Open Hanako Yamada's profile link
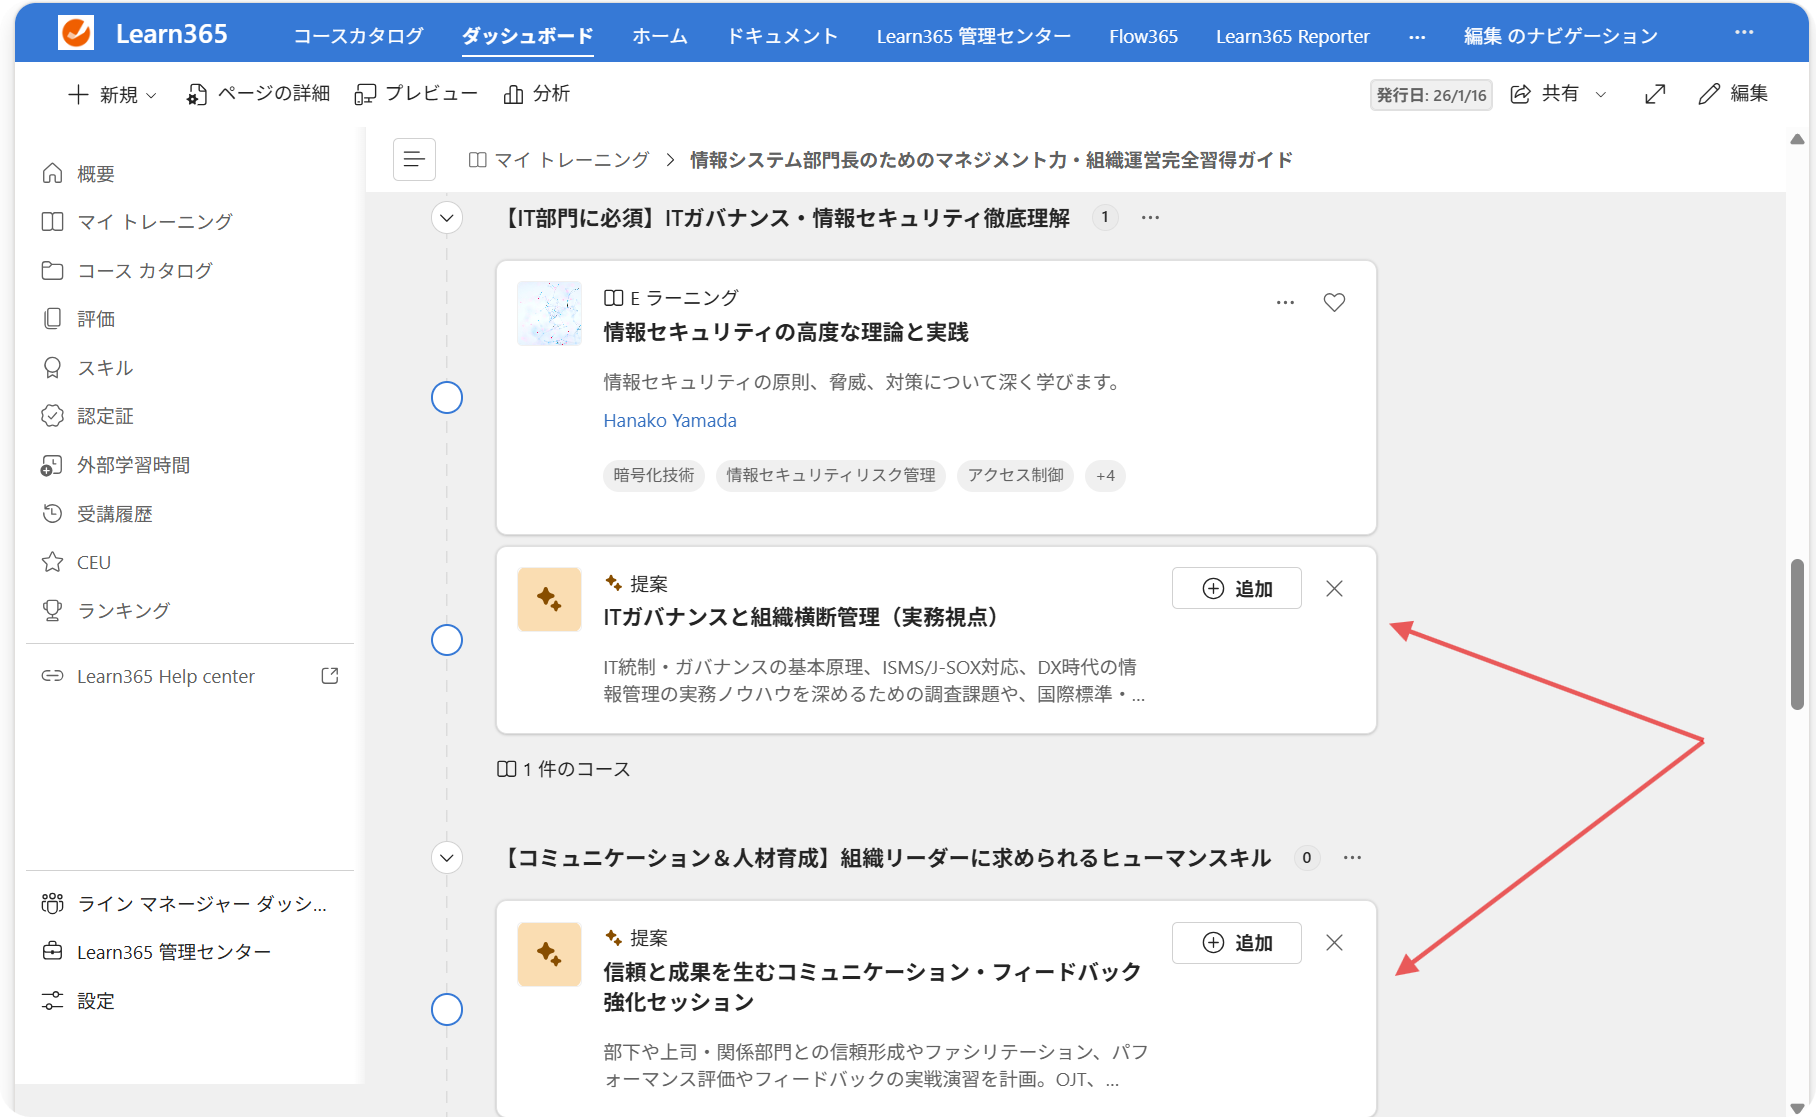 670,421
